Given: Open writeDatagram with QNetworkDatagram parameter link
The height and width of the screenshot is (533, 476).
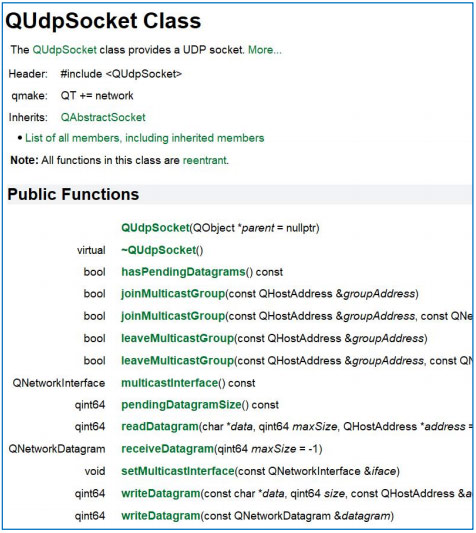Looking at the screenshot, I should 161,516.
